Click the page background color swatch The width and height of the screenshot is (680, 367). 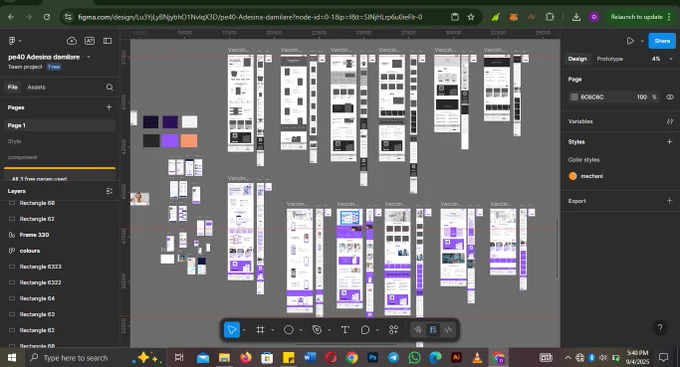pos(574,97)
